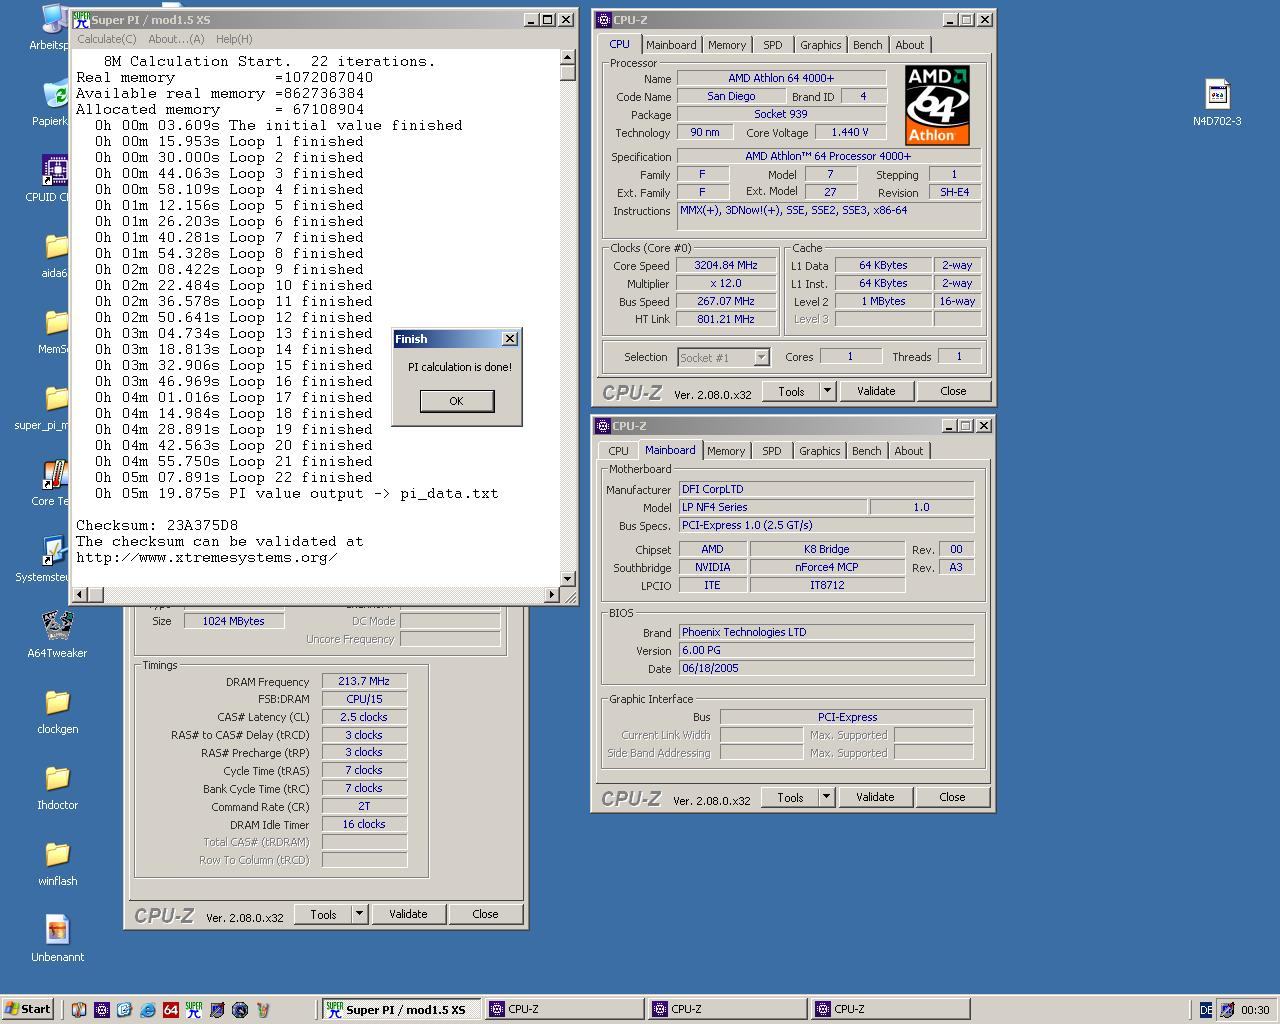Expand Tools dropdown arrow in memory timings CPU-Z window

(x=359, y=914)
